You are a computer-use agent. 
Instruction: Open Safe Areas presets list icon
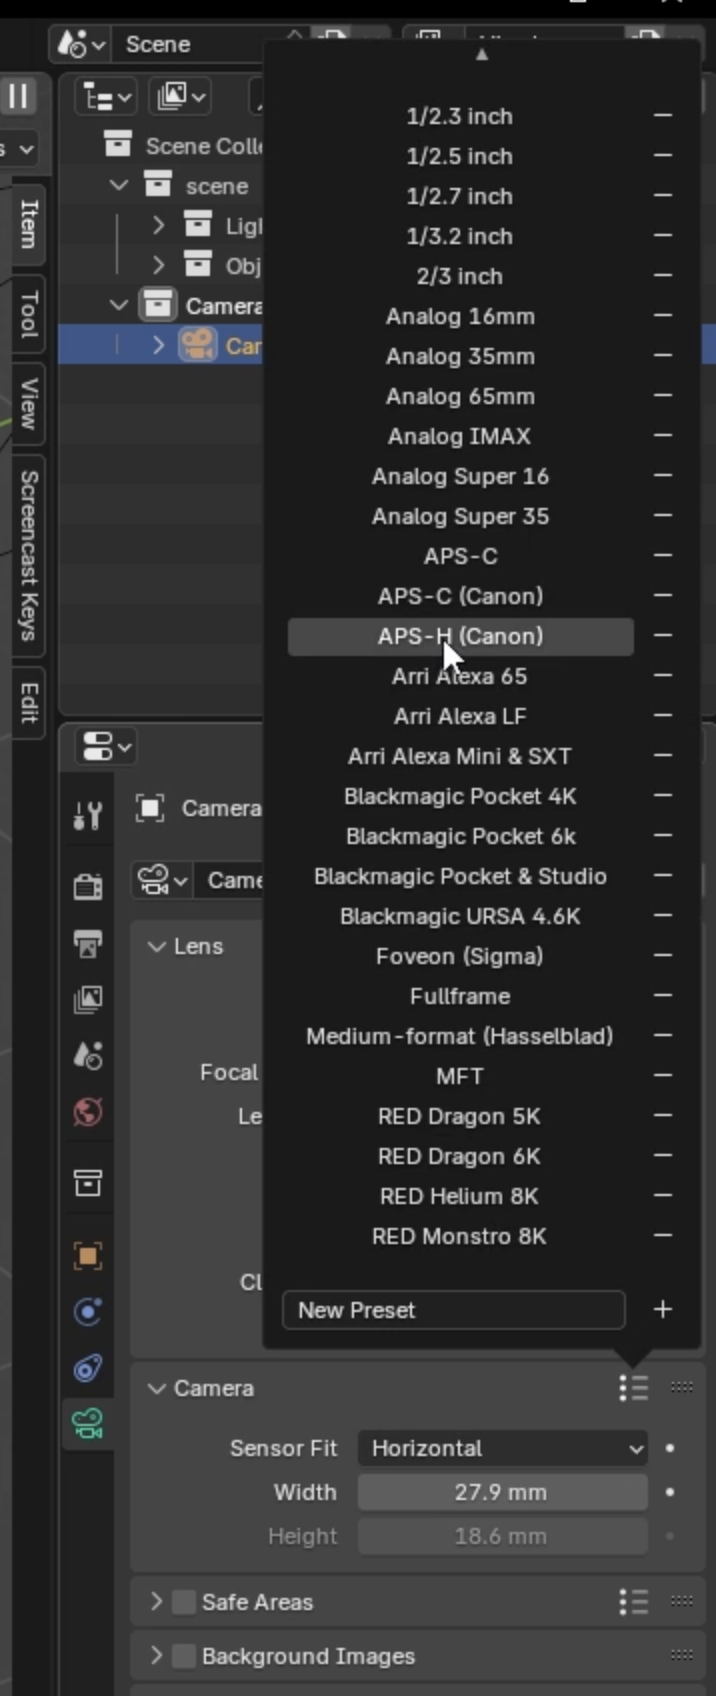coord(633,1602)
